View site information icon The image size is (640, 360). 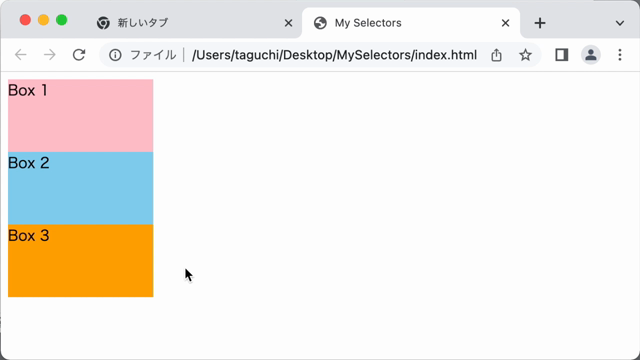click(x=115, y=55)
